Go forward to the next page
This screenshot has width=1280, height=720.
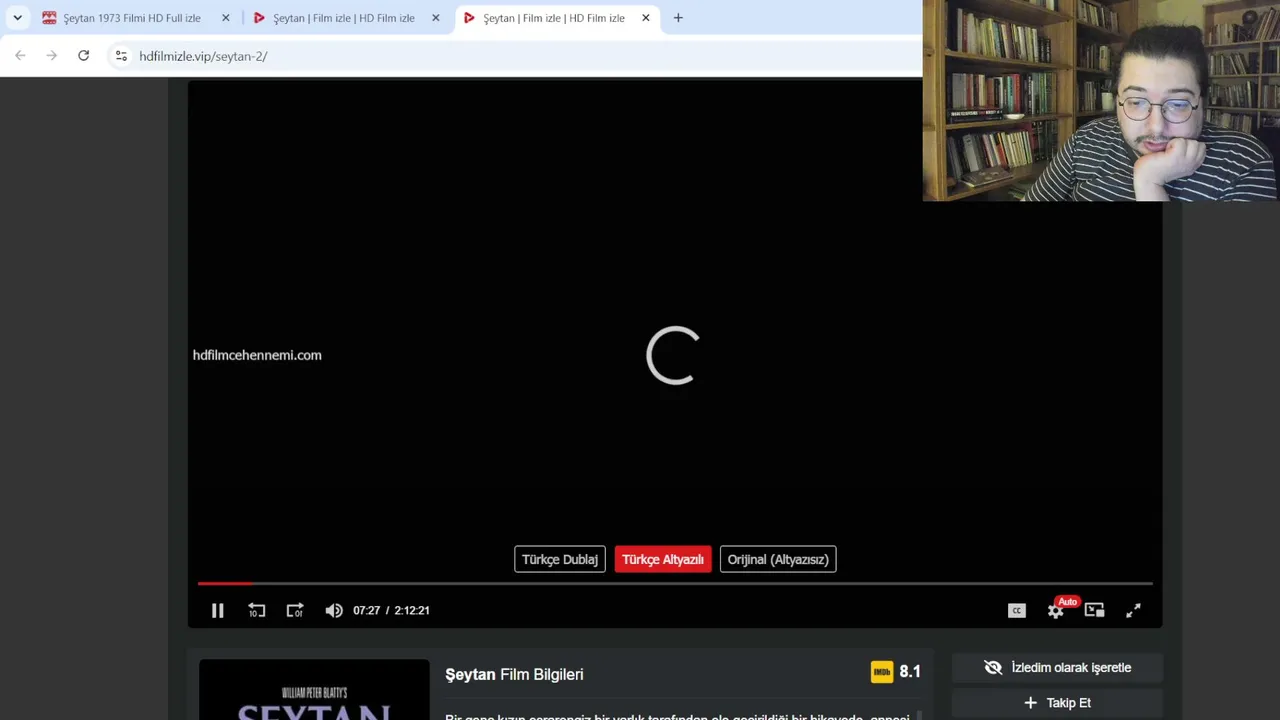point(52,56)
